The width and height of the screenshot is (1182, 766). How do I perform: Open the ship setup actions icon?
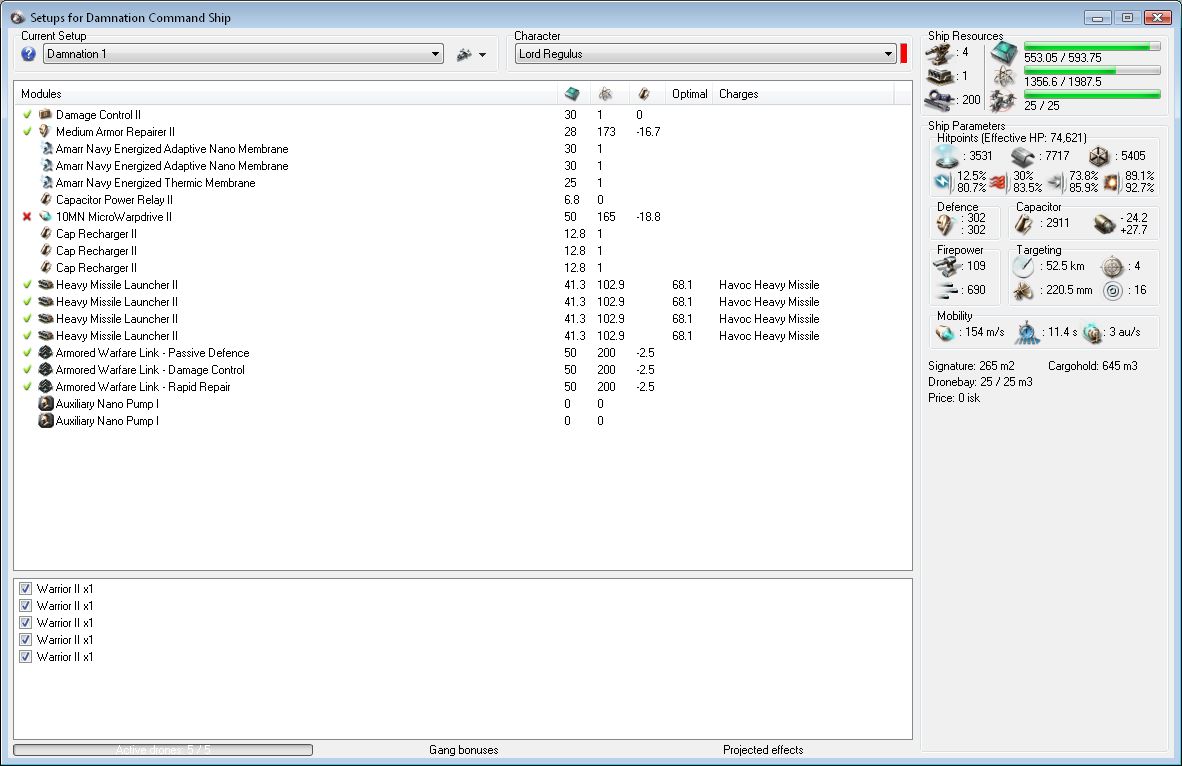[x=464, y=54]
